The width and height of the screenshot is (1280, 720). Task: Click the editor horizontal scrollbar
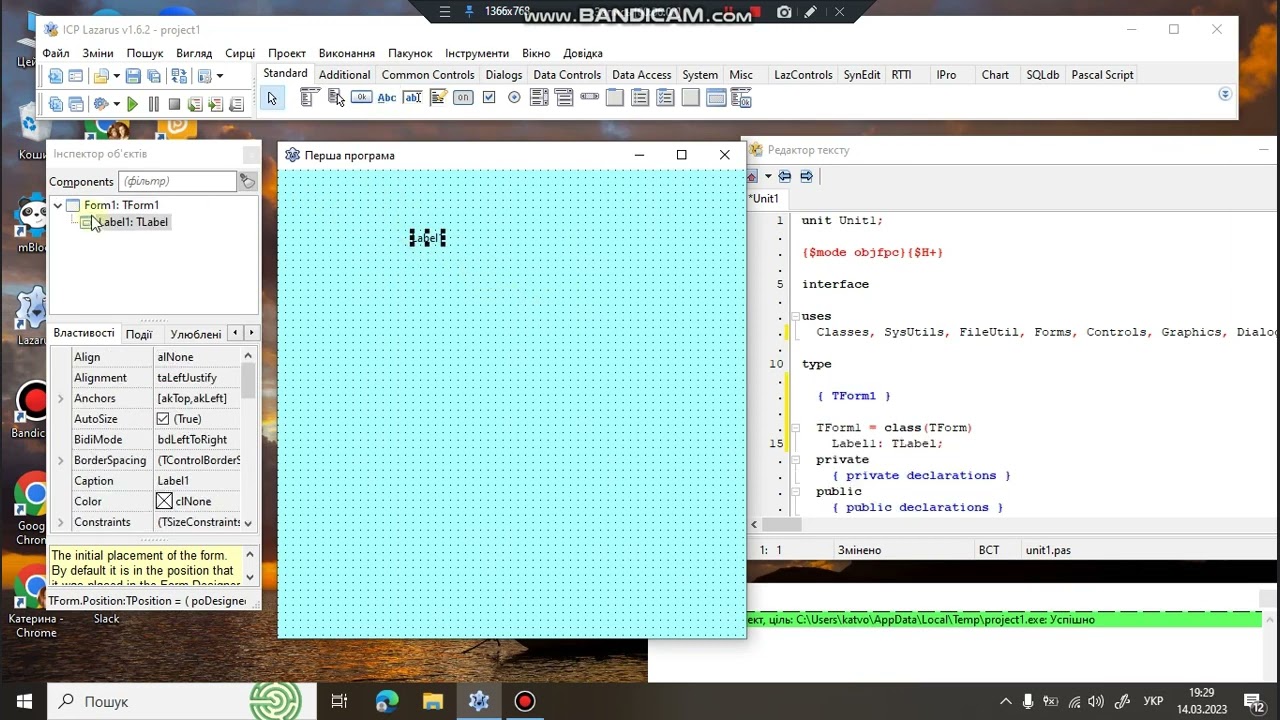[1012, 523]
